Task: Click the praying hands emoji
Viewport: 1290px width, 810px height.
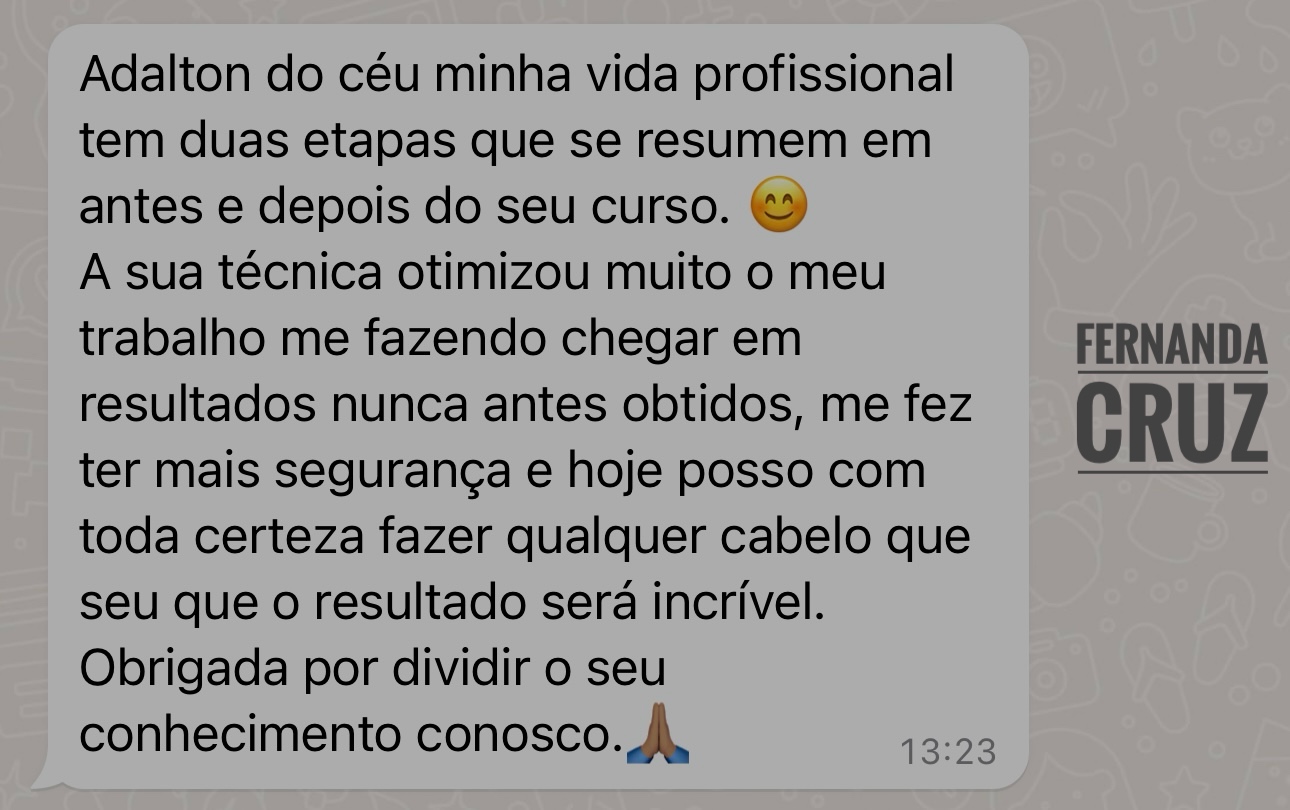Action: (x=657, y=734)
